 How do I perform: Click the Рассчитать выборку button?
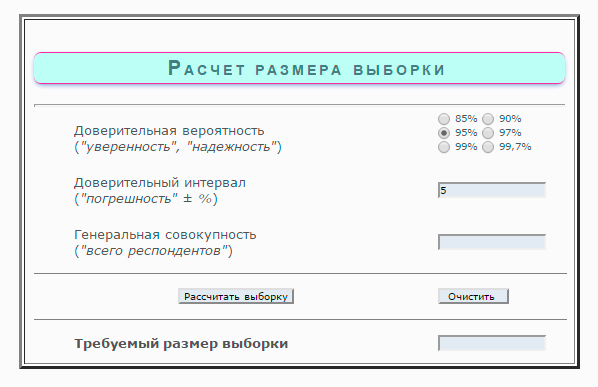[x=236, y=296]
